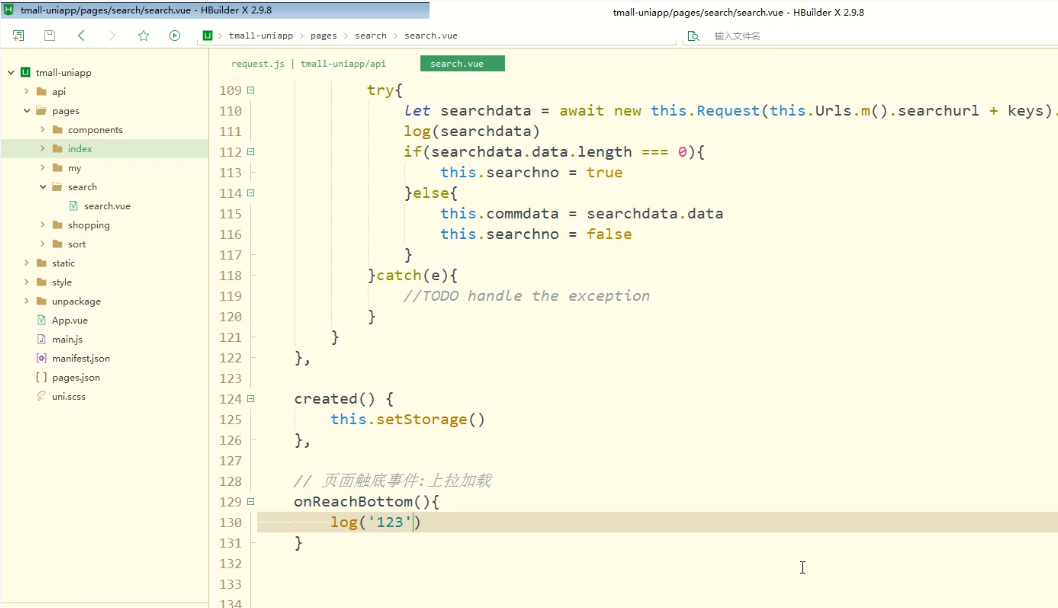This screenshot has height=608, width=1058.
Task: Select the style folder label in tree
Action: [x=61, y=282]
